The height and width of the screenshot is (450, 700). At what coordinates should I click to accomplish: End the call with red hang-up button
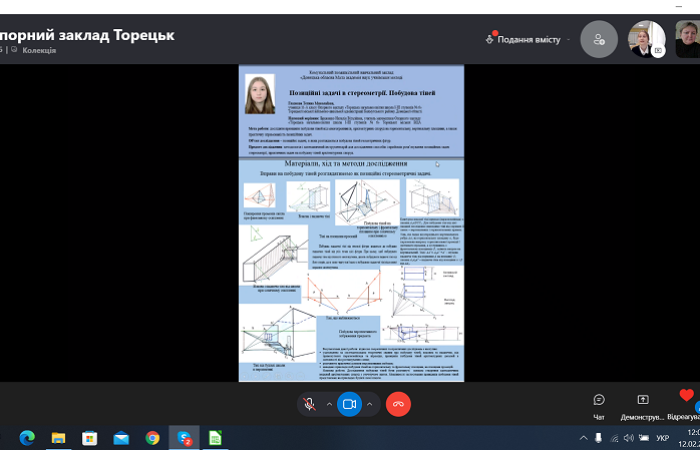tap(399, 404)
